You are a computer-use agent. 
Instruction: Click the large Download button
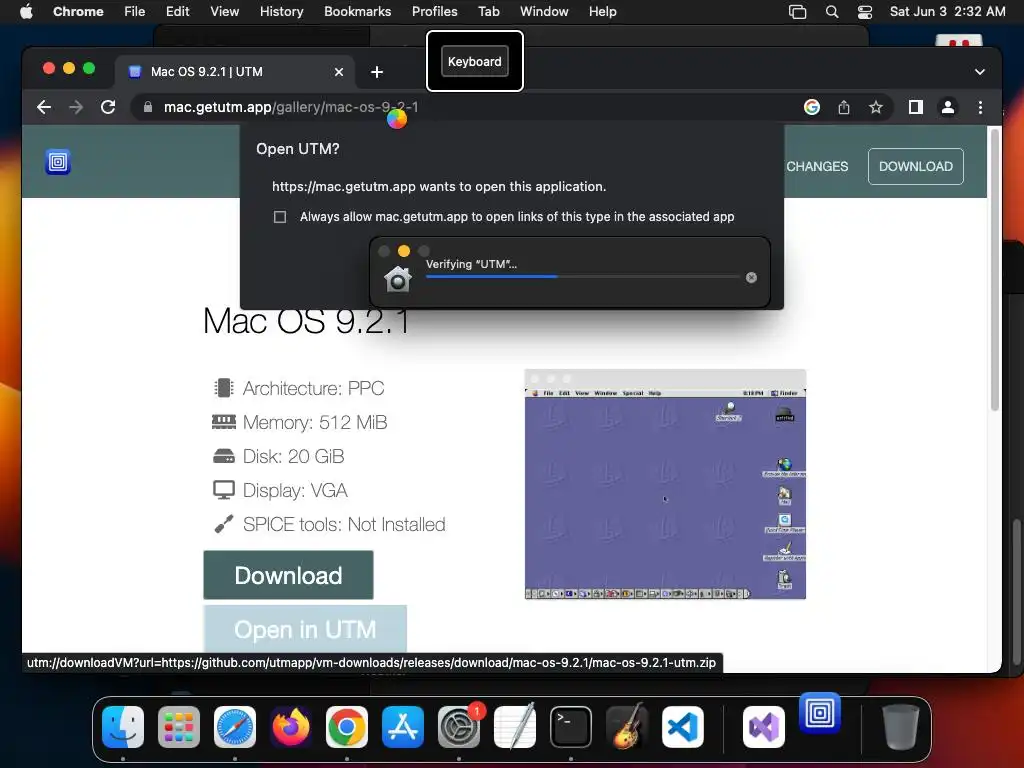pos(289,575)
